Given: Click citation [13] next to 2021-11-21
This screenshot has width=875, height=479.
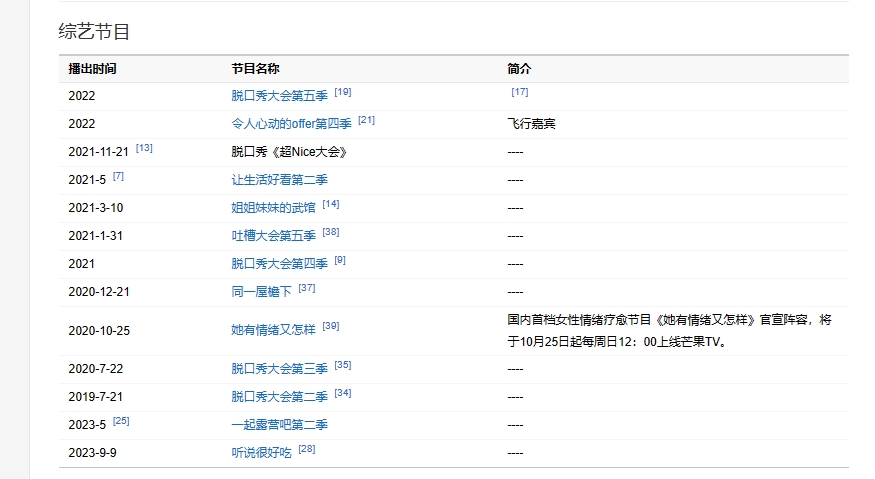Looking at the screenshot, I should click(144, 148).
